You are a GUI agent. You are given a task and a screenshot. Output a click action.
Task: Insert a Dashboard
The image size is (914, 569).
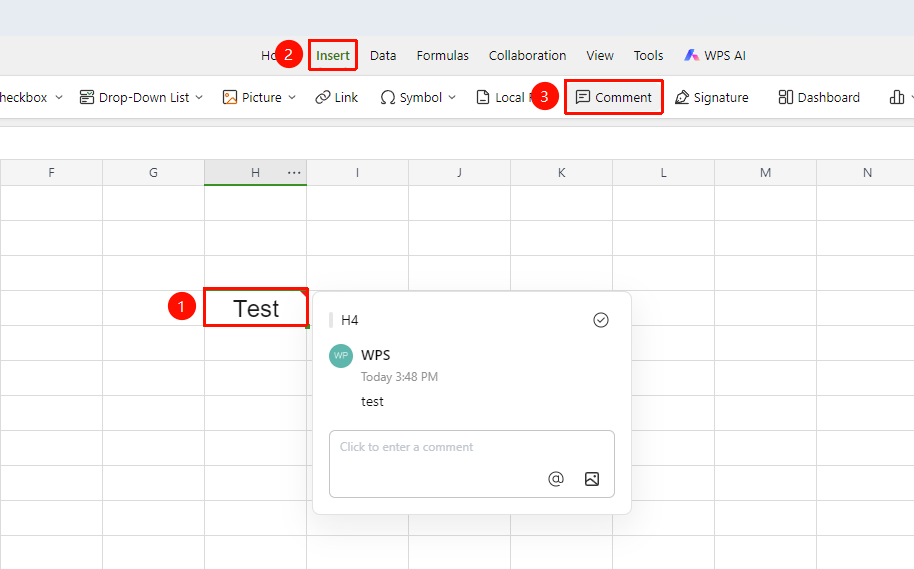tap(819, 97)
